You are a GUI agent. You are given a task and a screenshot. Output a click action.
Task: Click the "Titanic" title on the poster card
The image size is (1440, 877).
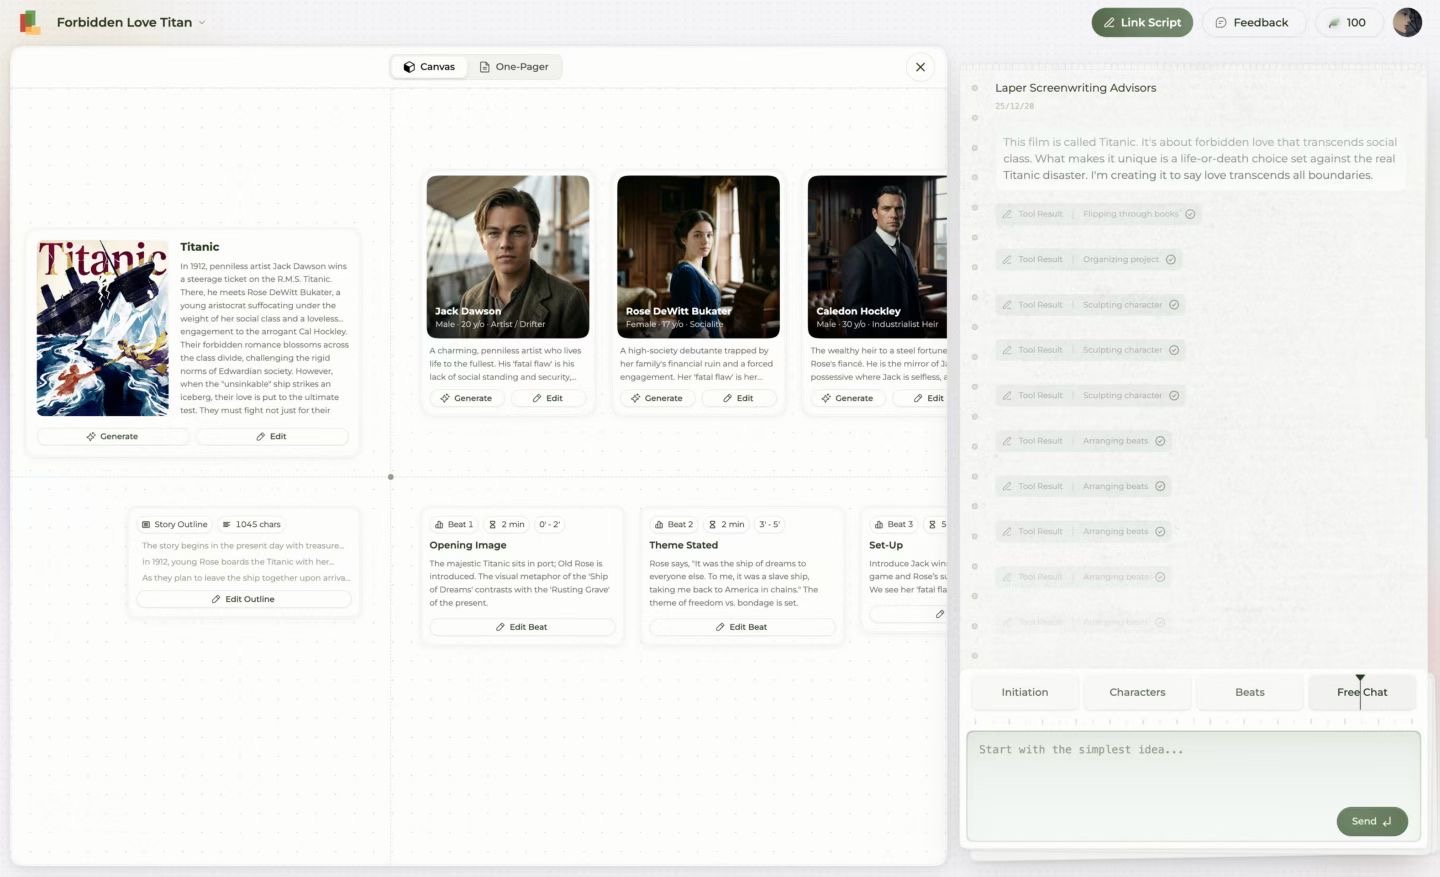point(200,247)
